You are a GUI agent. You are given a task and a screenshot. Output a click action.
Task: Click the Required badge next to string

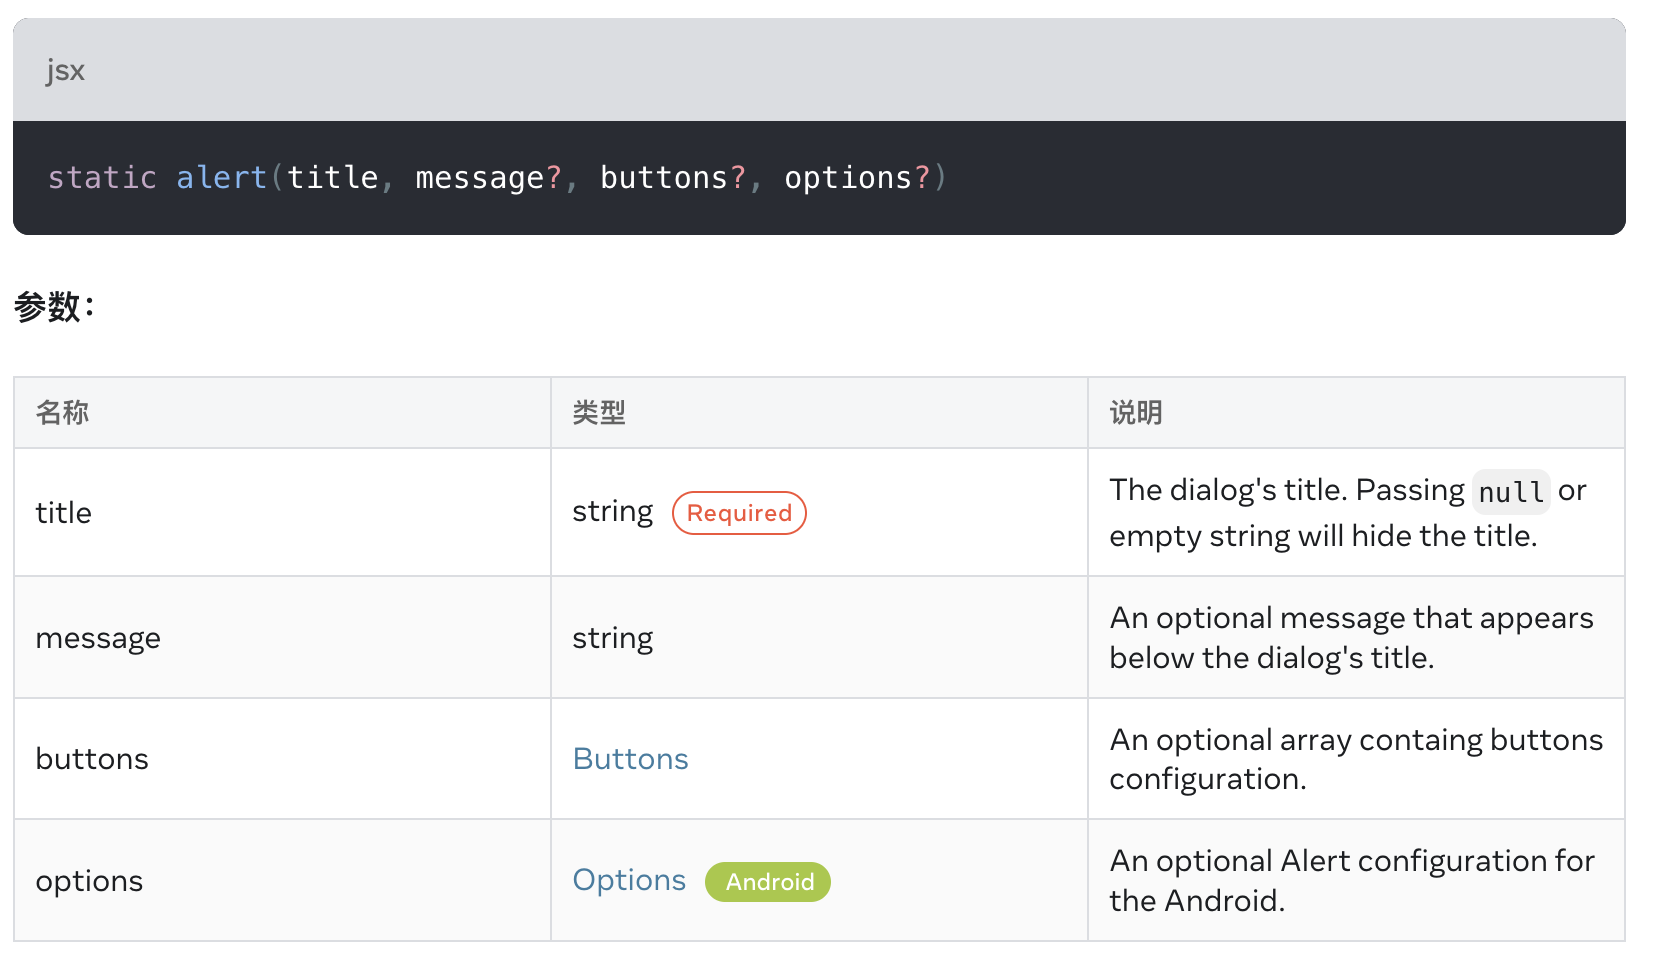[739, 513]
